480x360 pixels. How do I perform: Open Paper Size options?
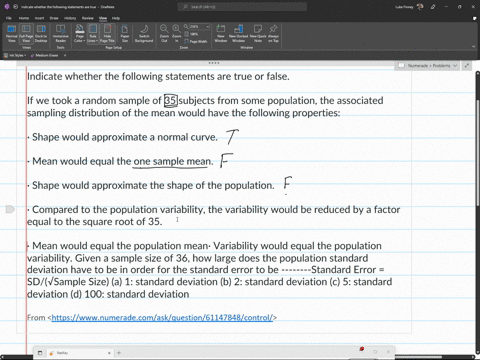(125, 33)
